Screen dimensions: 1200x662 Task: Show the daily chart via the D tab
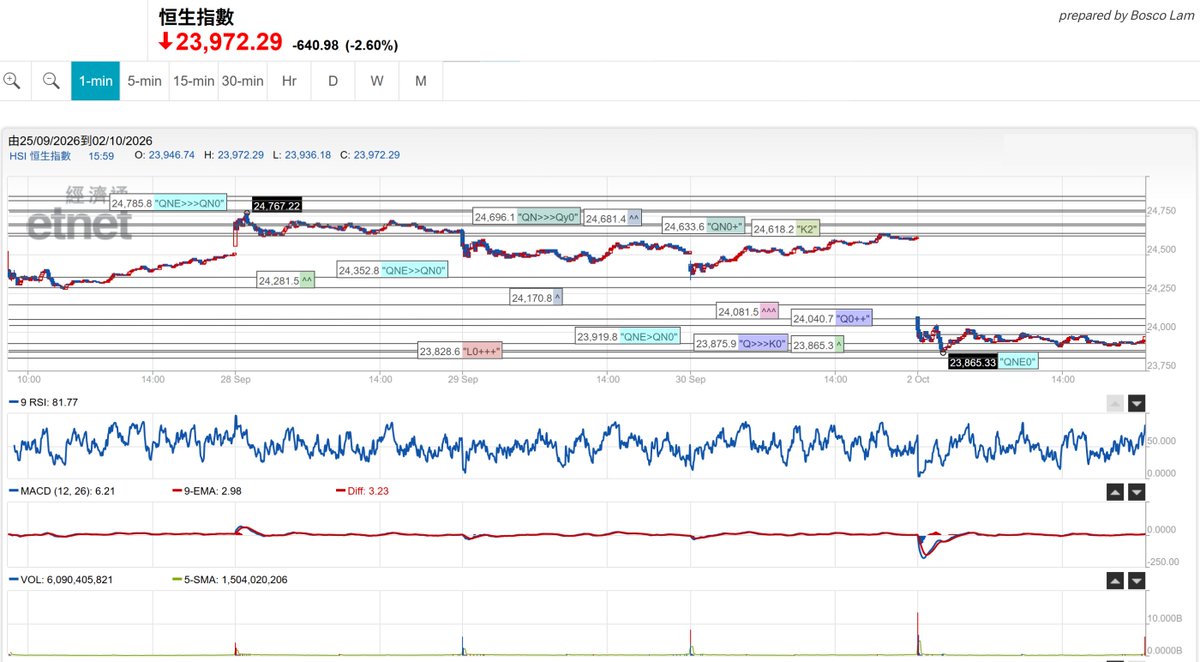click(333, 81)
